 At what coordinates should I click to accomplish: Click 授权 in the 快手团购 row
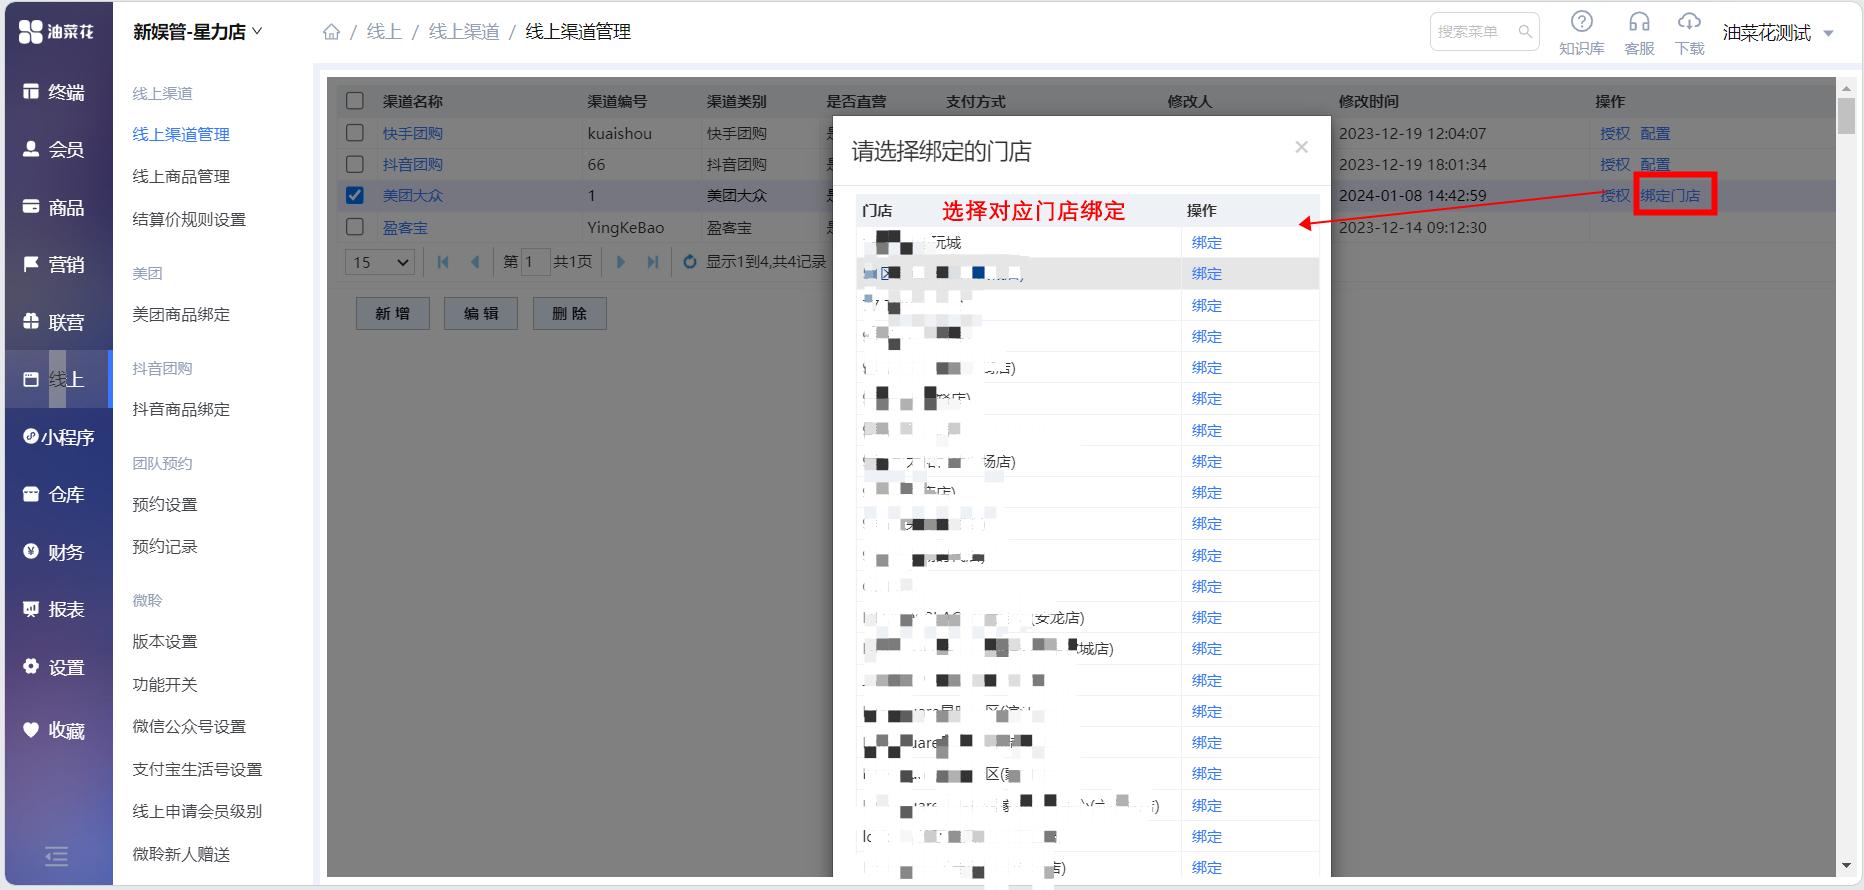[1615, 133]
